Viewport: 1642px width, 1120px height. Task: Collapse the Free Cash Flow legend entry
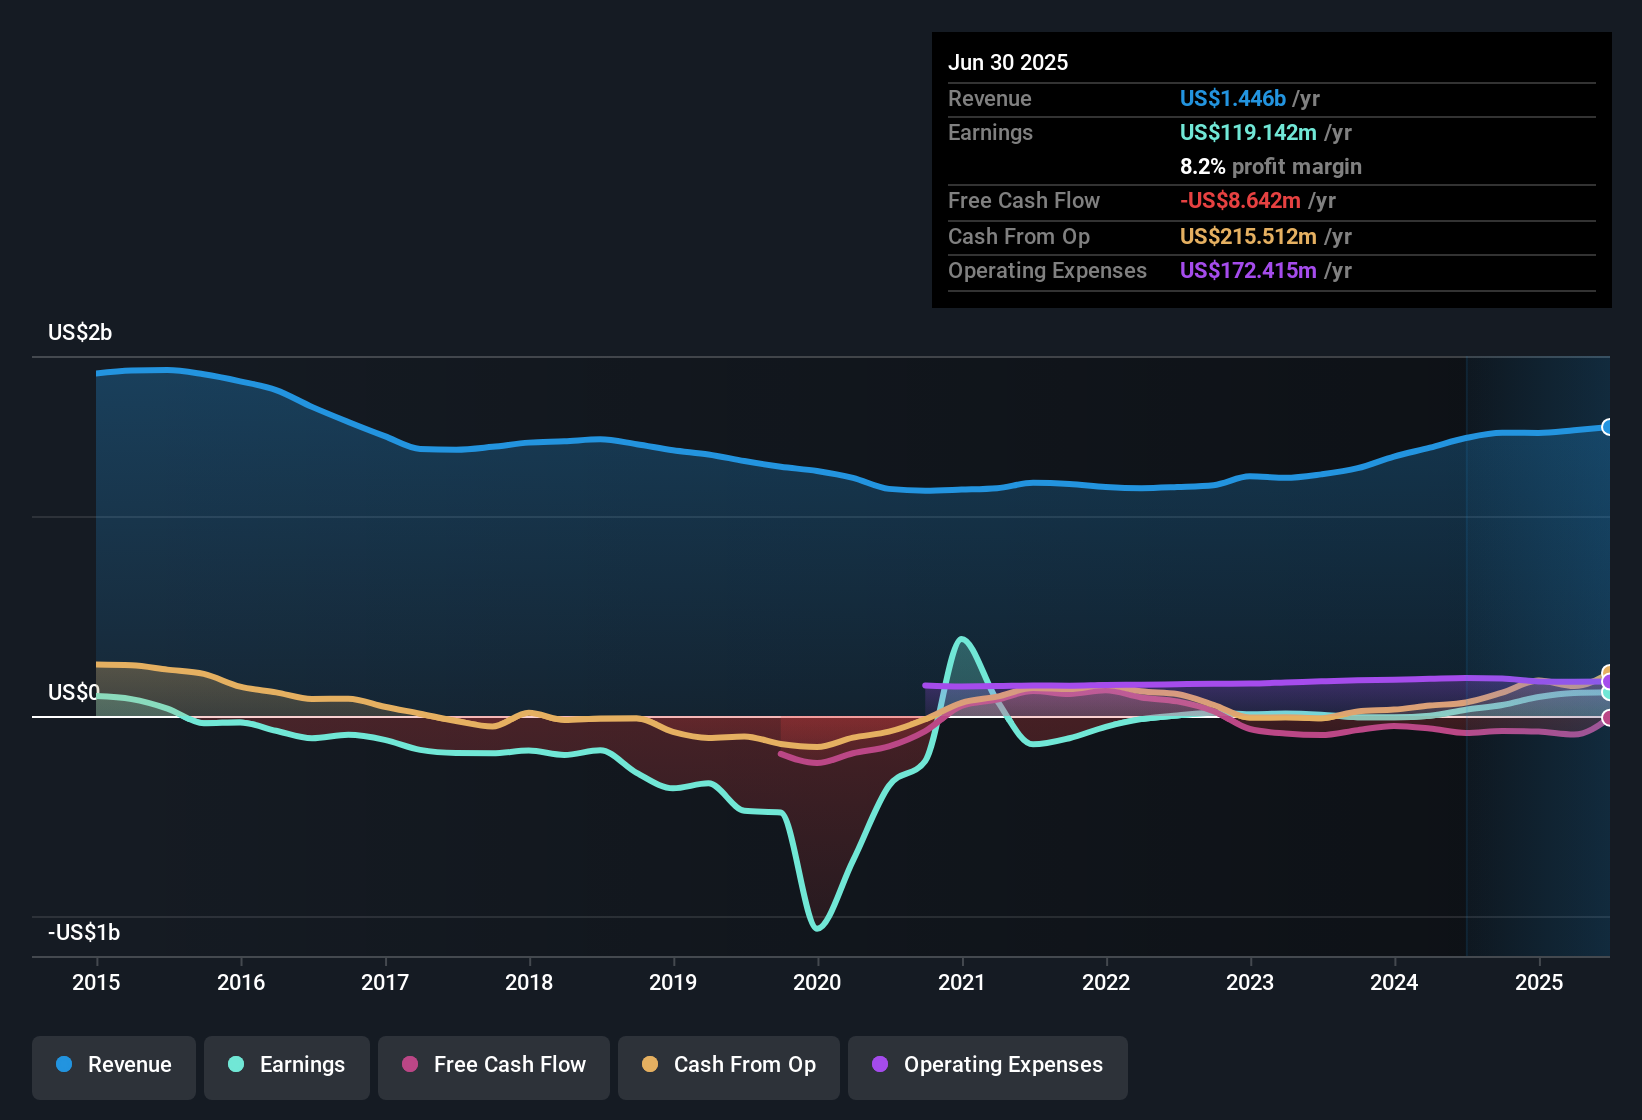pos(493,1066)
